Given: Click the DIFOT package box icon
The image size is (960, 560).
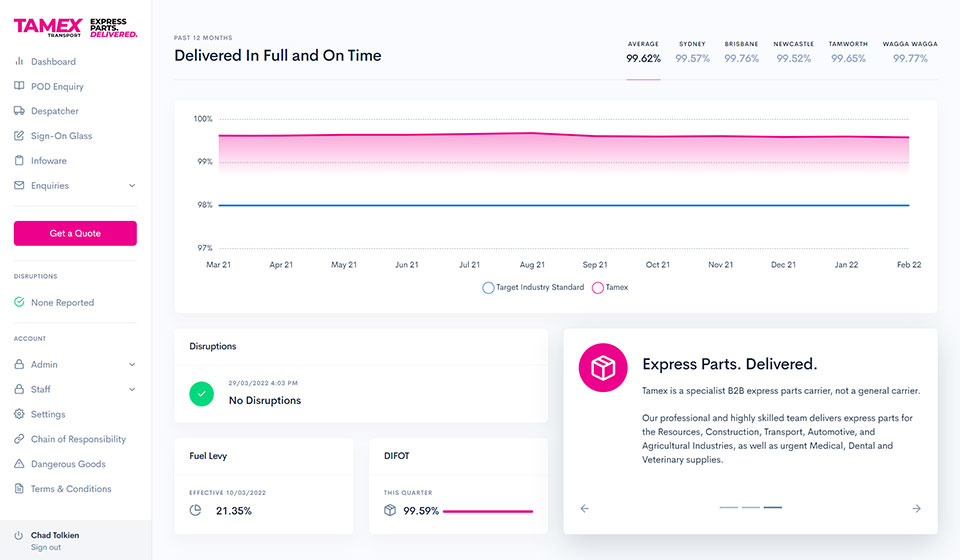Looking at the screenshot, I should pos(390,510).
